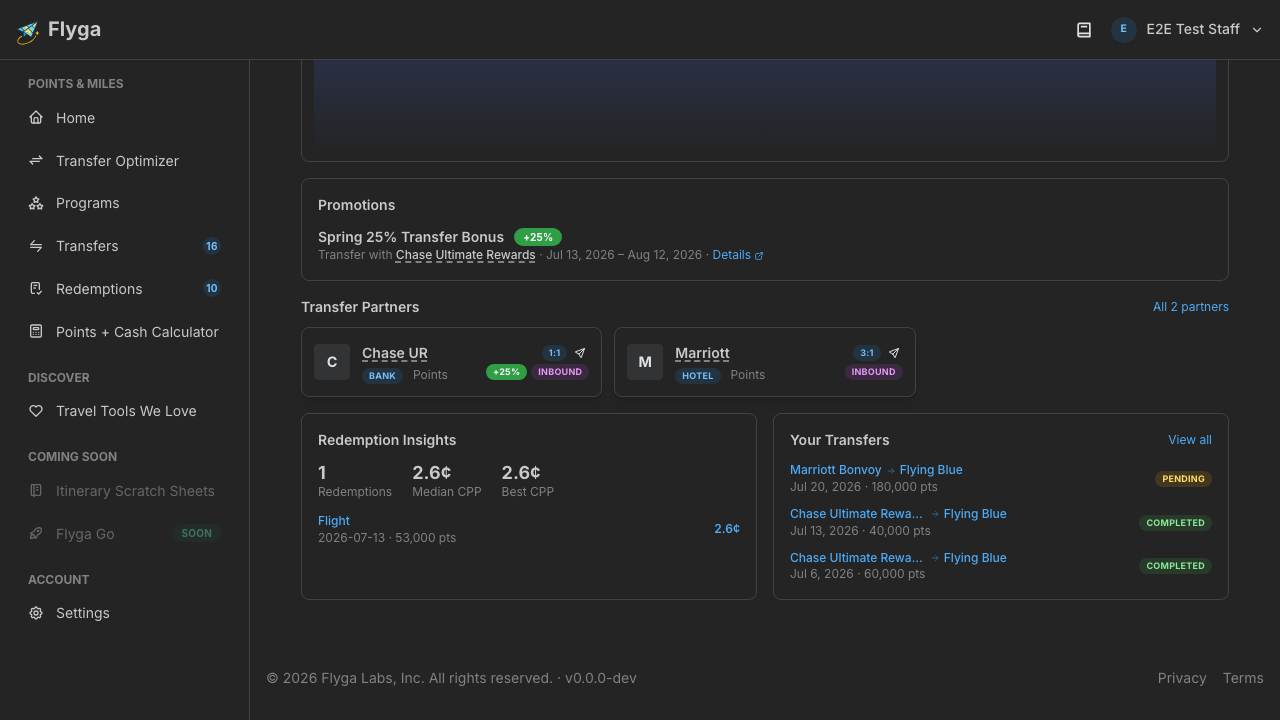Click the Redemptions receipt icon

36,289
